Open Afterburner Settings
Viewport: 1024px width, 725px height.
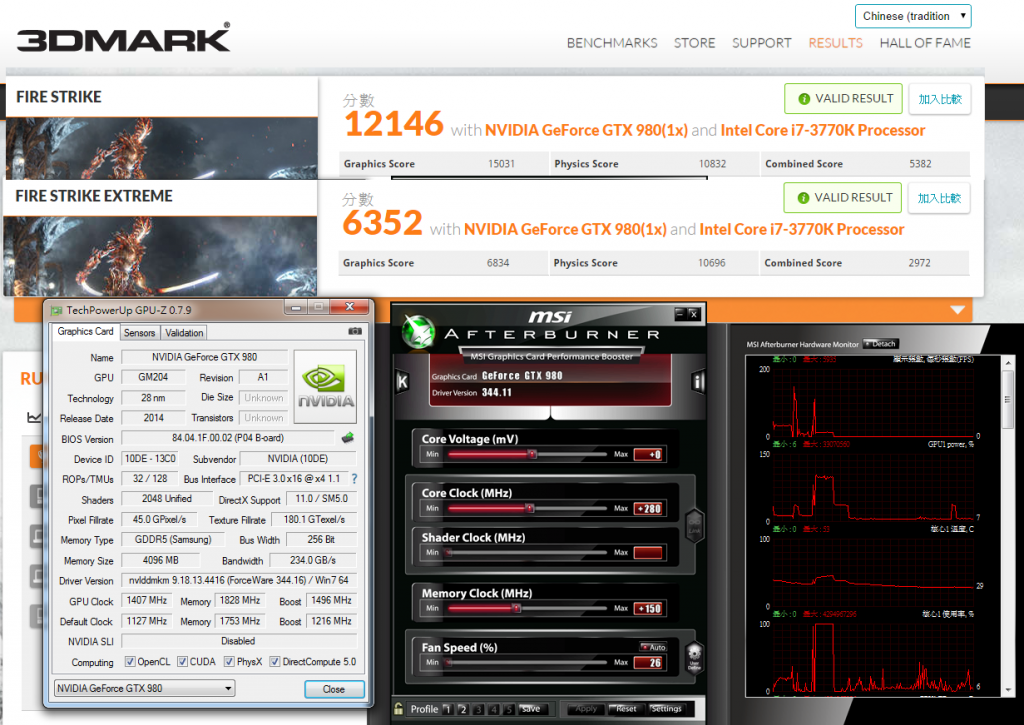(665, 709)
